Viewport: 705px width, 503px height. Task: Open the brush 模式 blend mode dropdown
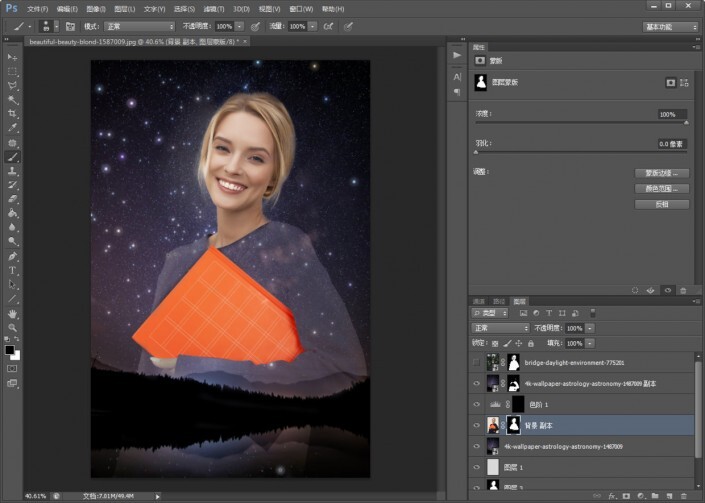pyautogui.click(x=138, y=27)
